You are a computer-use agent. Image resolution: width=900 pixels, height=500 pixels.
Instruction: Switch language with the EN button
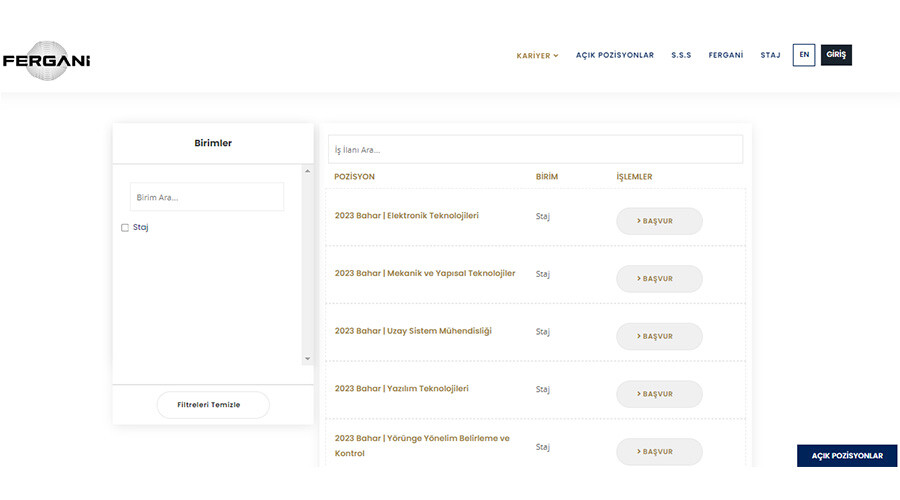pos(804,55)
